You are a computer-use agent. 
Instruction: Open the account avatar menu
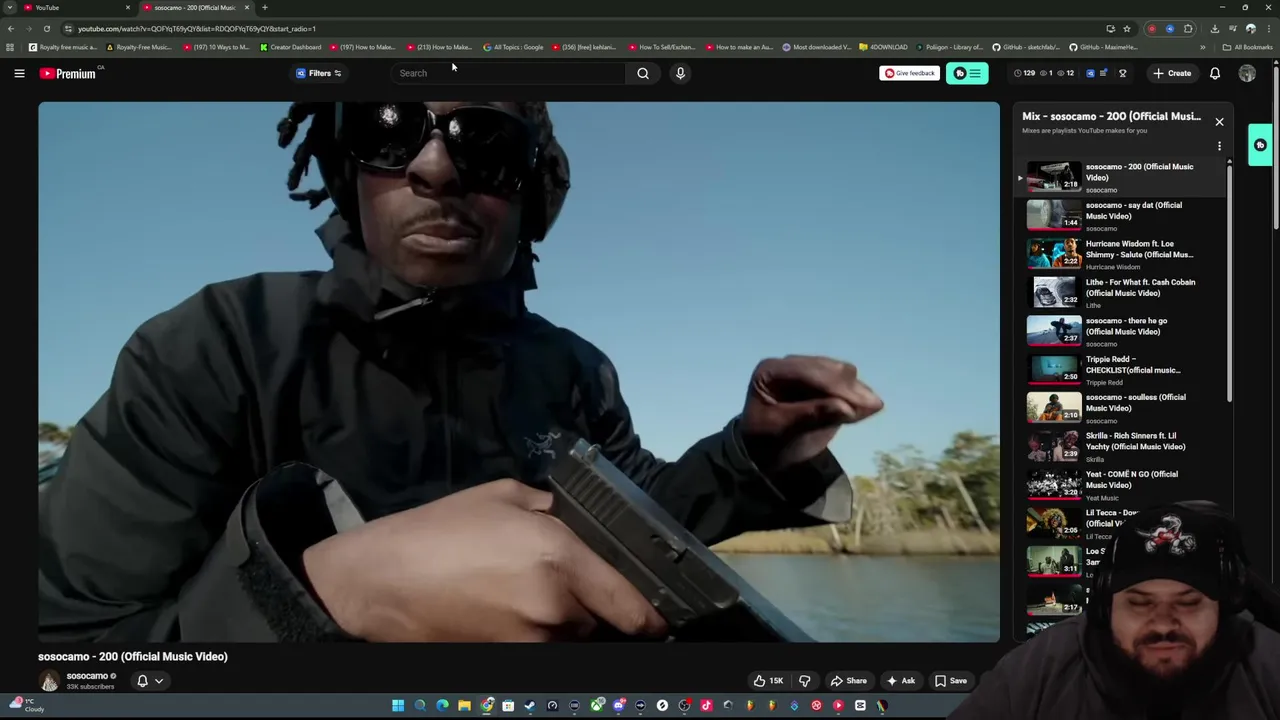(1247, 73)
